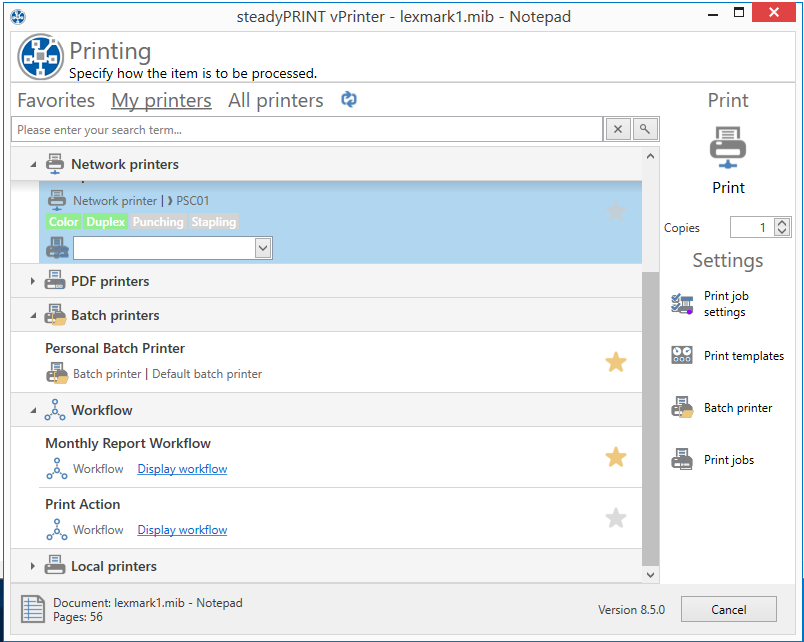The image size is (804, 642).
Task: Toggle the star for Monthly Report Workflow
Action: coord(616,457)
